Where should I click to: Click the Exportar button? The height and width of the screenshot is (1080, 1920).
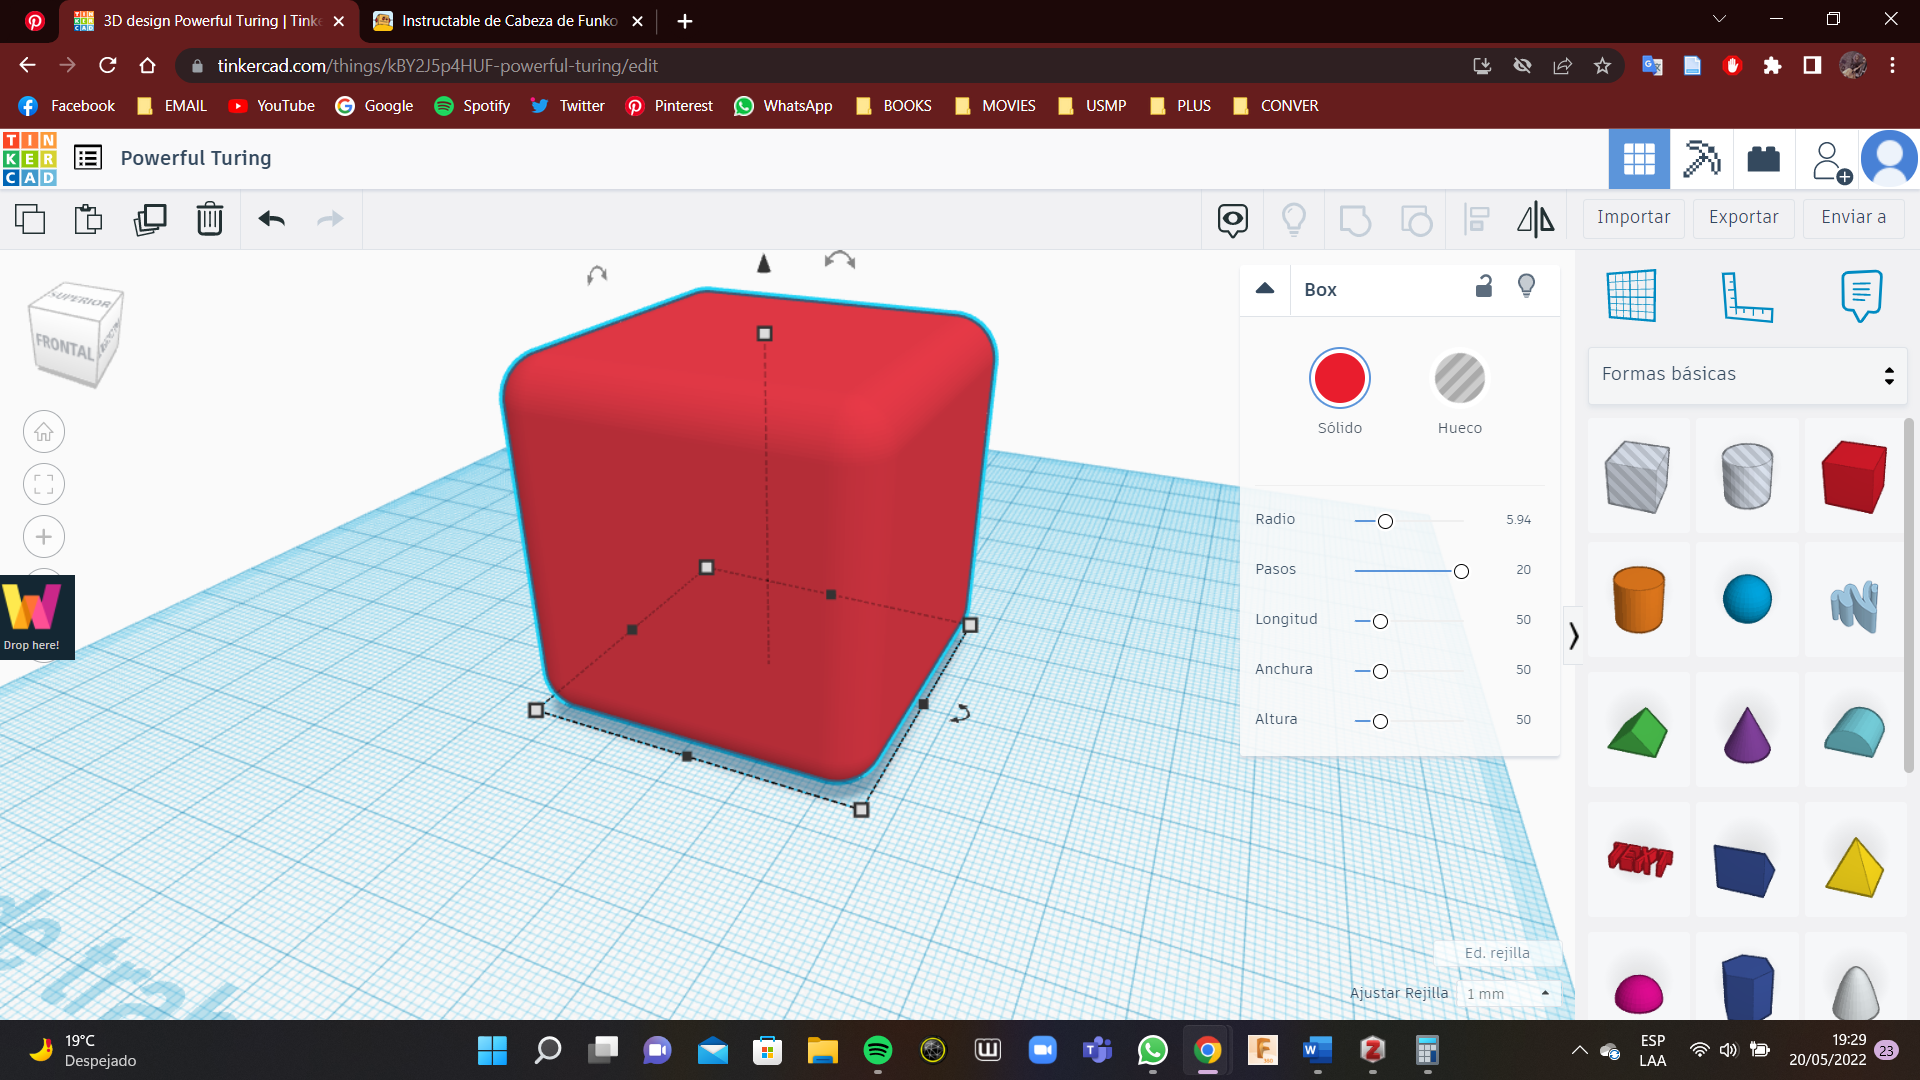pos(1743,218)
